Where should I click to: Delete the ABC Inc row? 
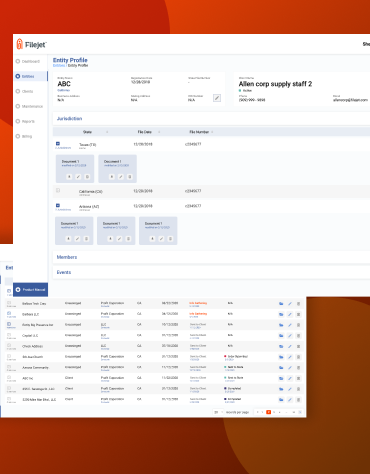298,378
